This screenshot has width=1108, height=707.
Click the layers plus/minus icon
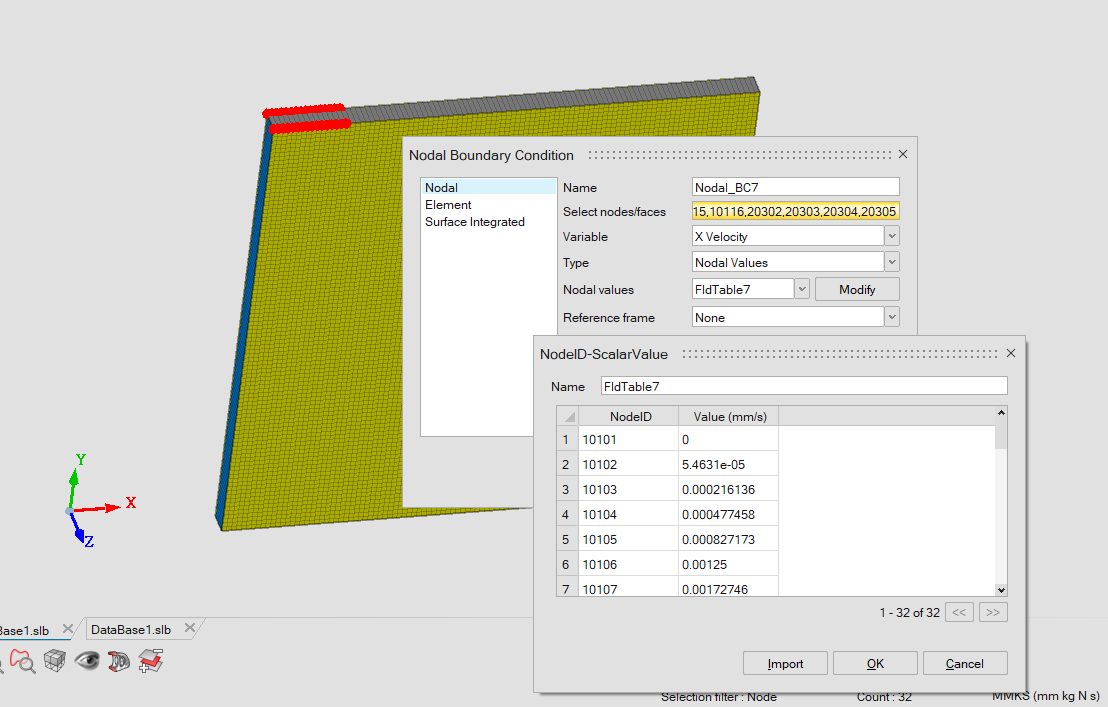click(x=151, y=661)
